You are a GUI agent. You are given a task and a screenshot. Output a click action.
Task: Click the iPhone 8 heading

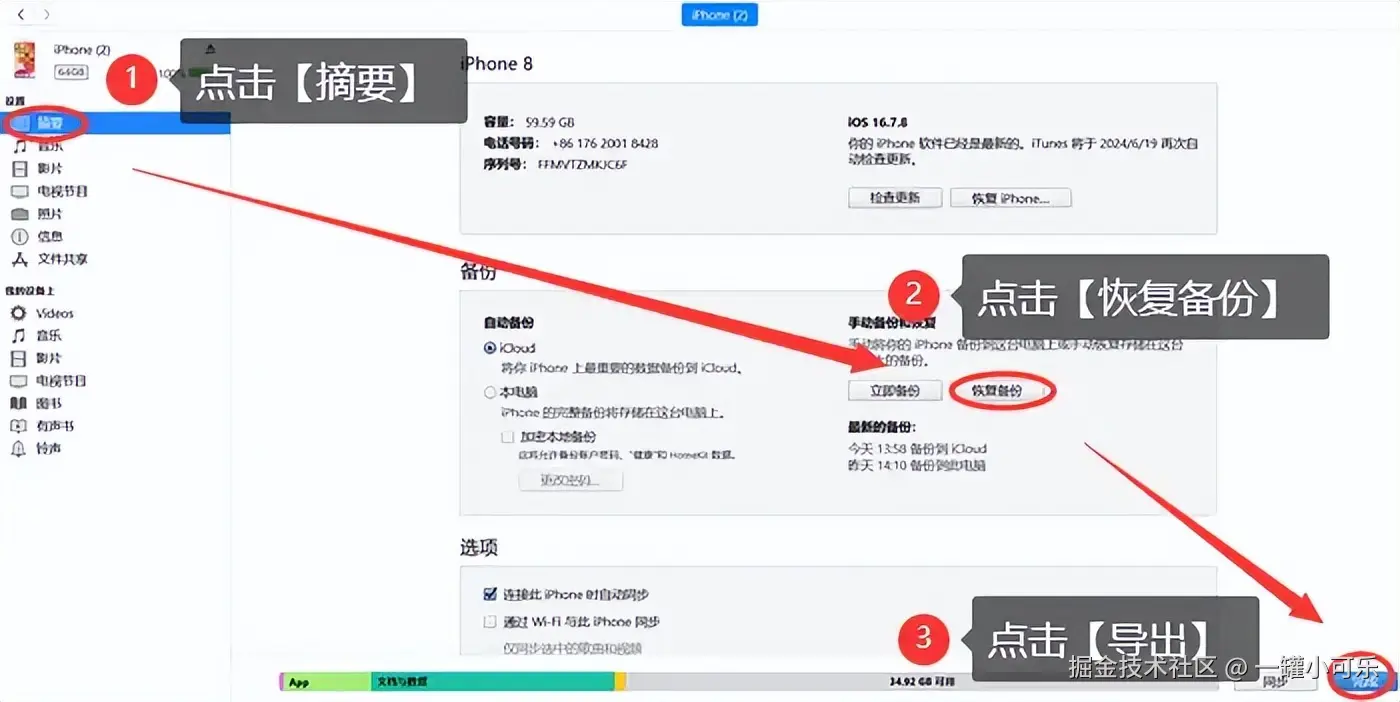(x=496, y=64)
